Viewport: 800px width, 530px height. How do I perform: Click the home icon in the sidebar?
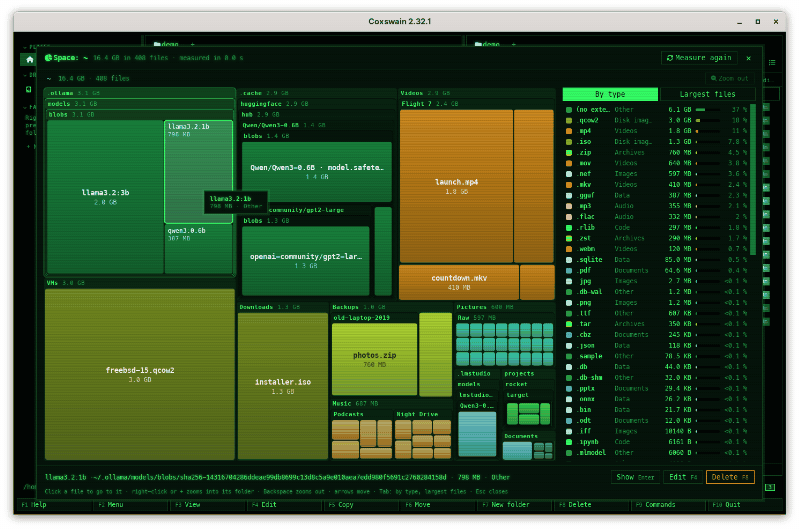30,60
